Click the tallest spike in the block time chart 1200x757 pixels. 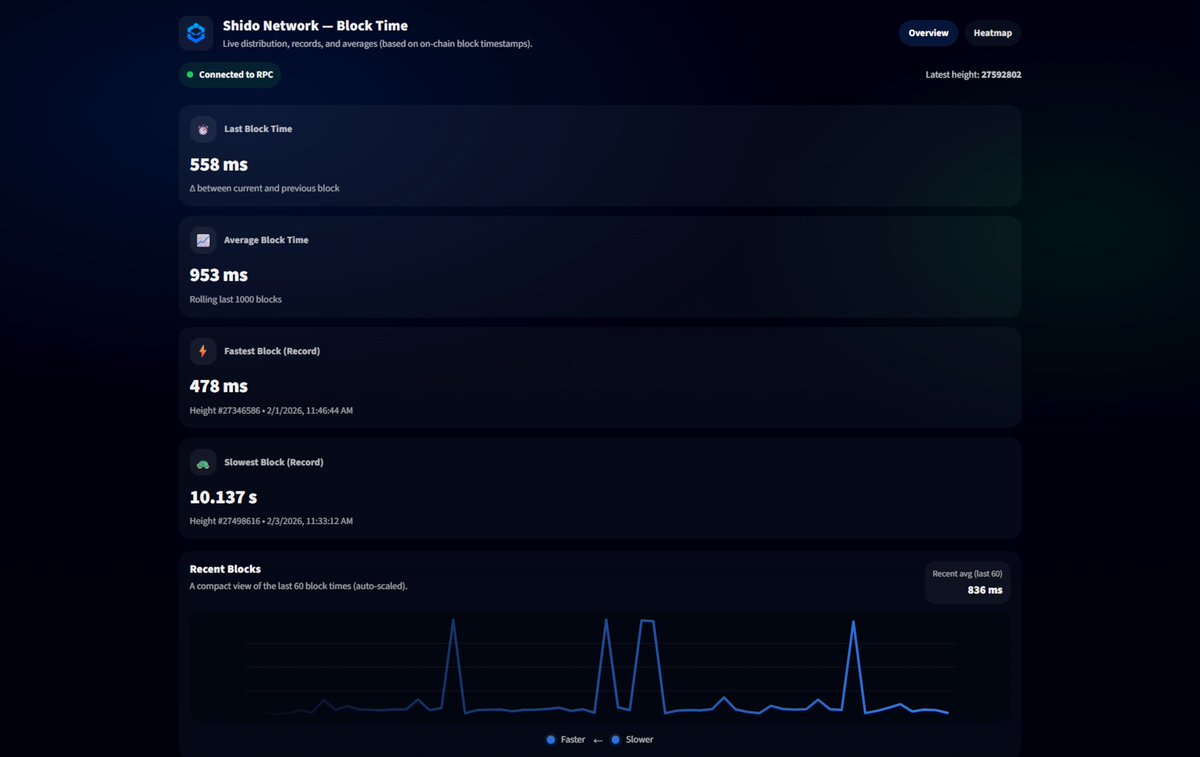click(x=607, y=622)
